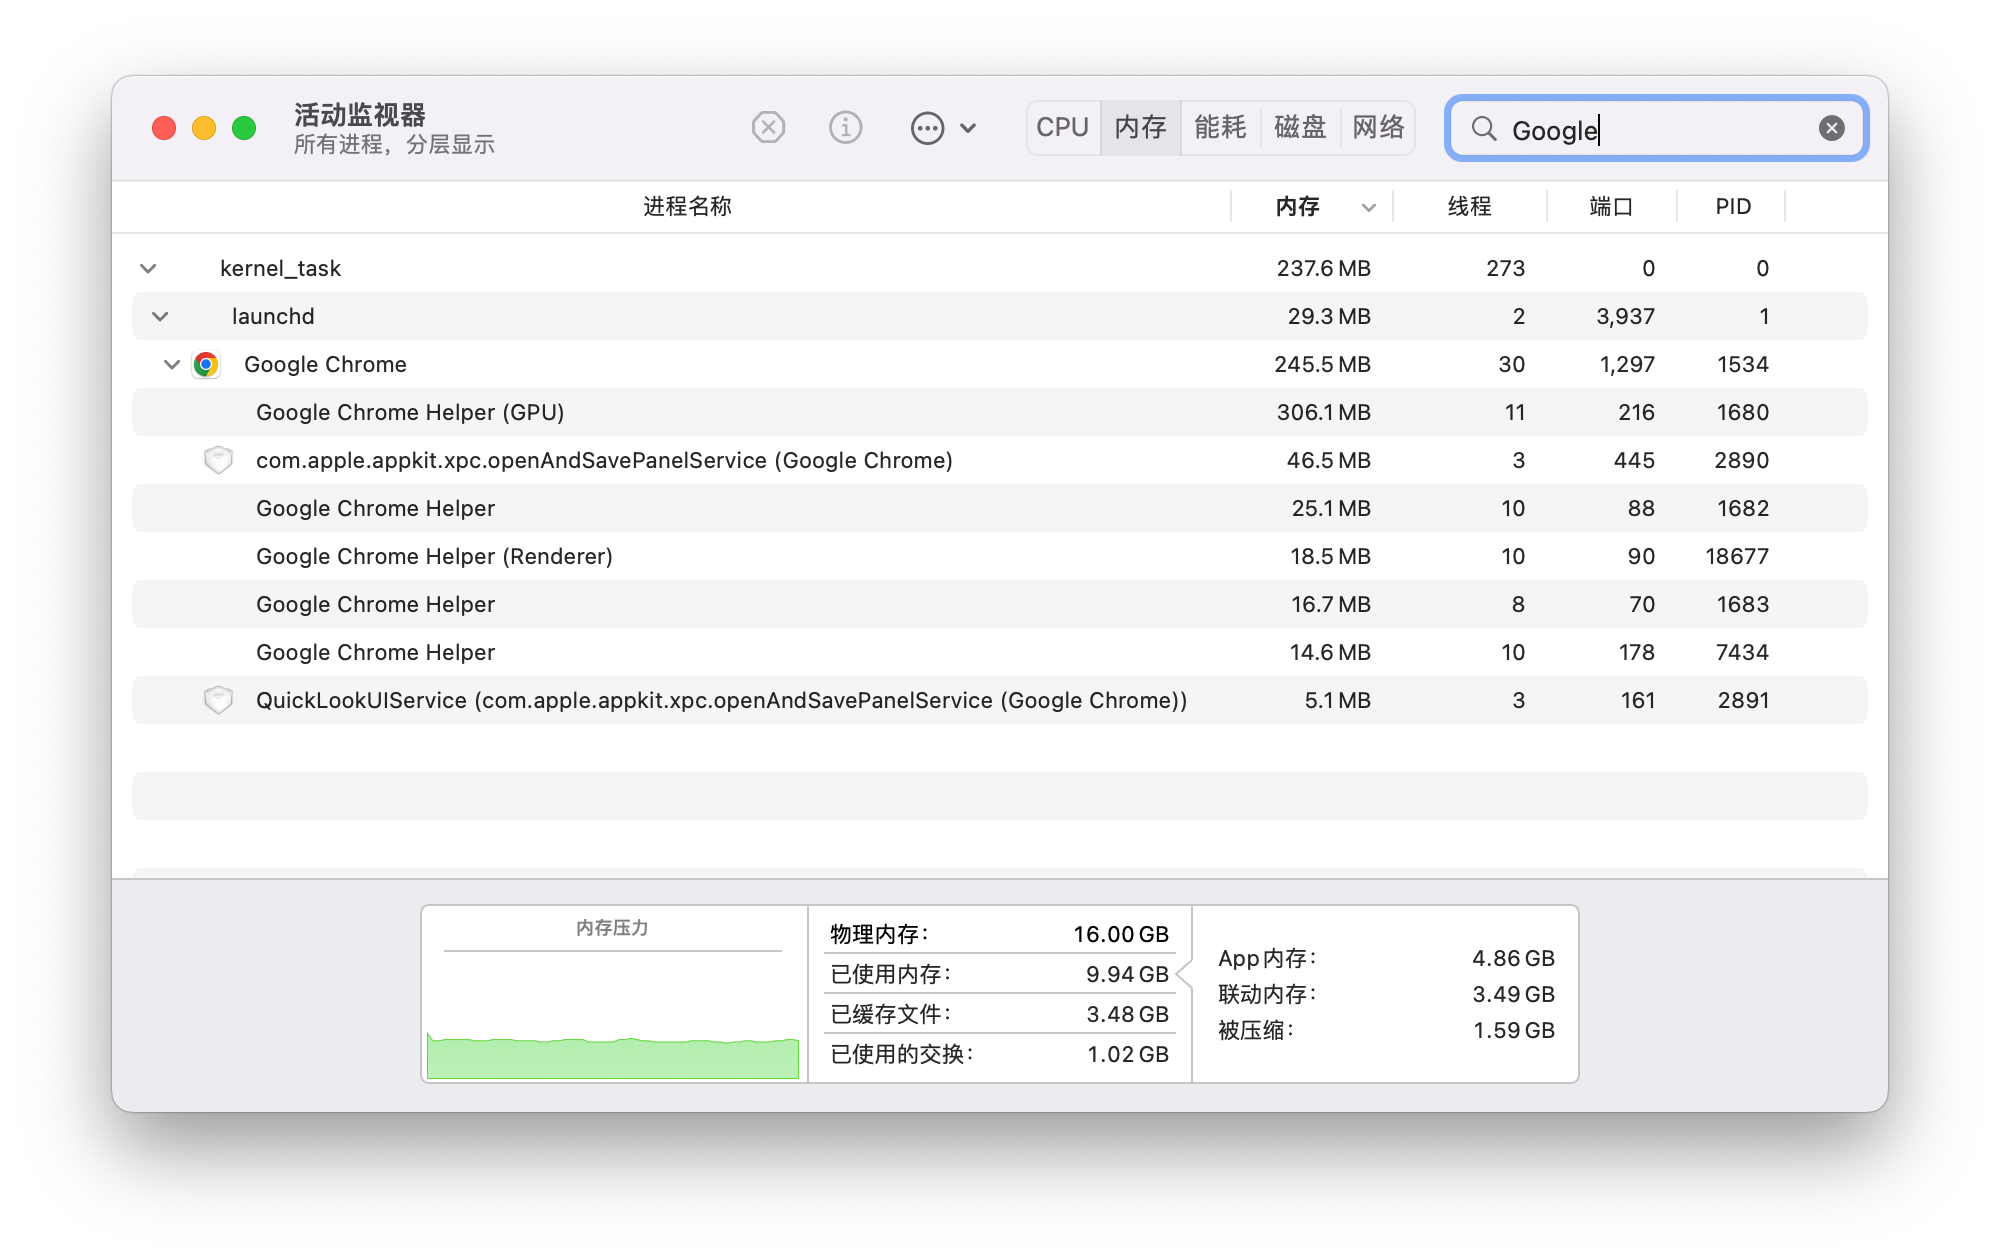Select Google Chrome Helper with PID 1682
Screen dimensions: 2000x1260
[x=1000, y=508]
